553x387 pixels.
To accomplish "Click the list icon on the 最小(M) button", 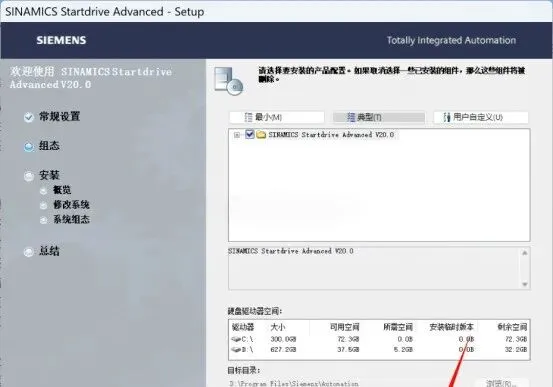I will point(249,117).
